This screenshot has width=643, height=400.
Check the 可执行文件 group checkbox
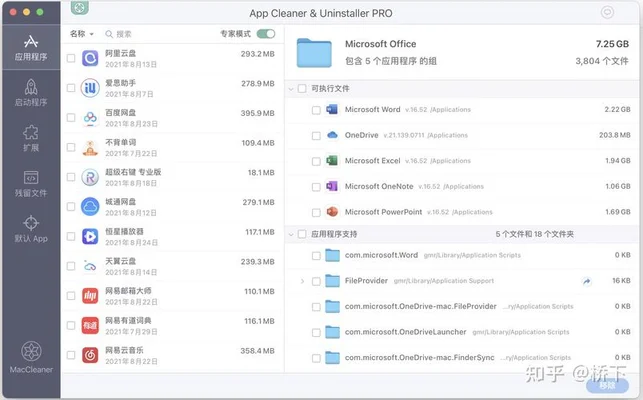(302, 89)
